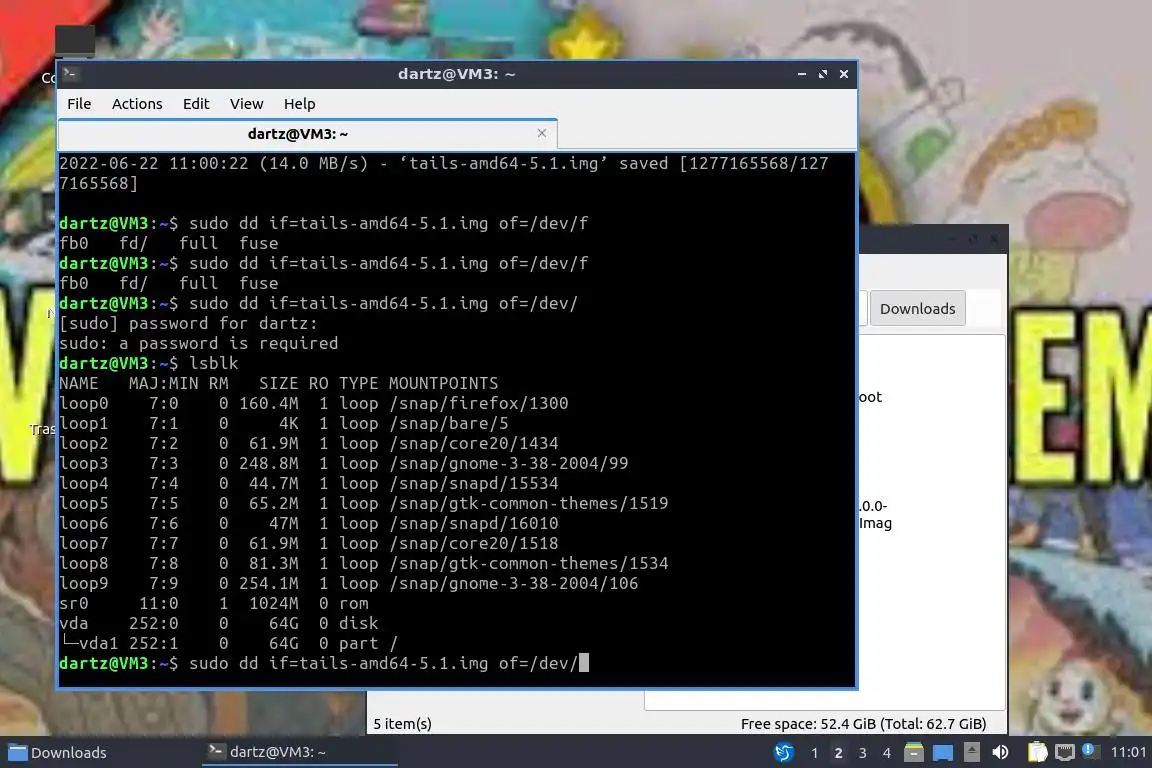Click the 'loop5' device name
Viewport: 1152px width, 768px height.
pos(84,503)
